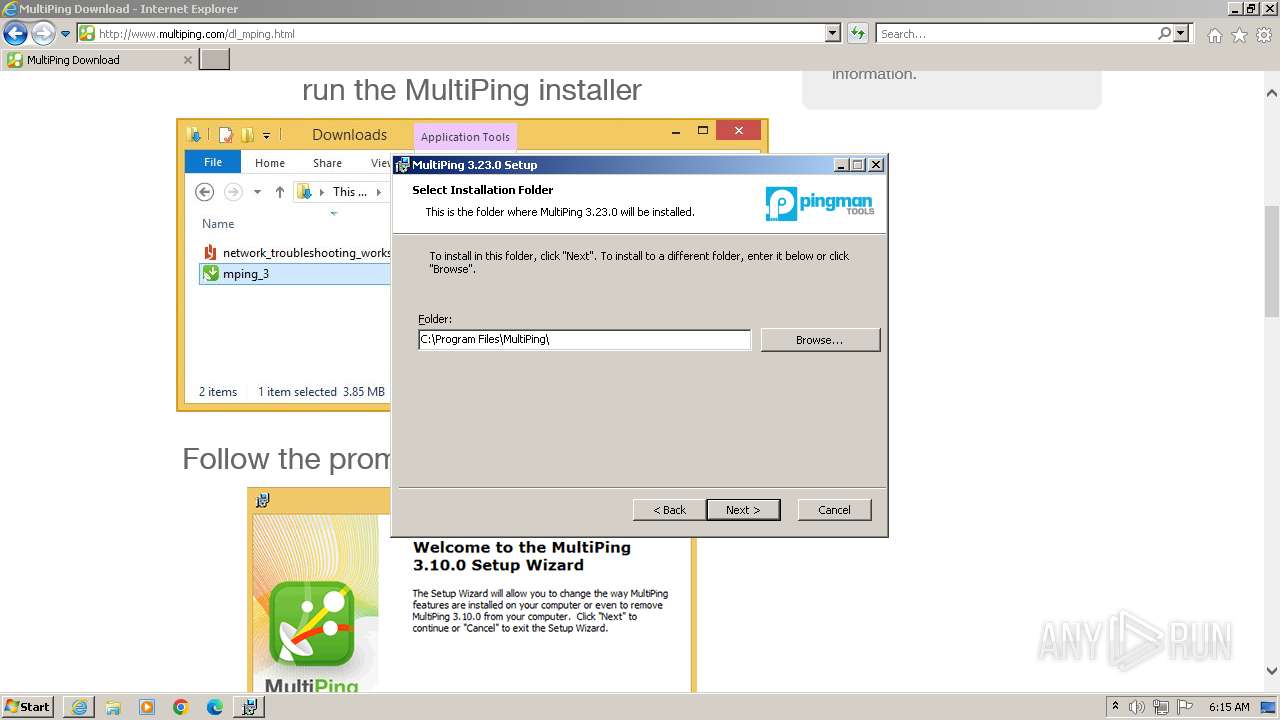Image resolution: width=1280 pixels, height=720 pixels.
Task: Click the network tray icon
Action: pyautogui.click(x=1161, y=707)
